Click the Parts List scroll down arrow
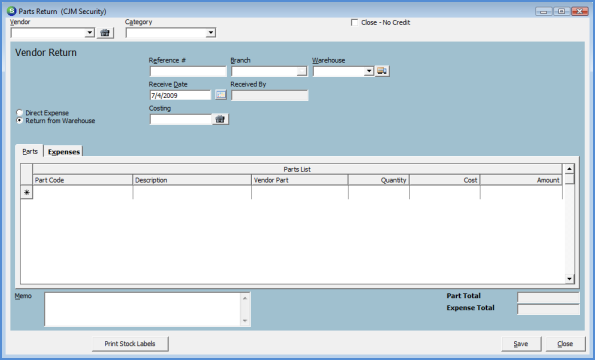Screen dimensions: 595x360 [x=569, y=279]
